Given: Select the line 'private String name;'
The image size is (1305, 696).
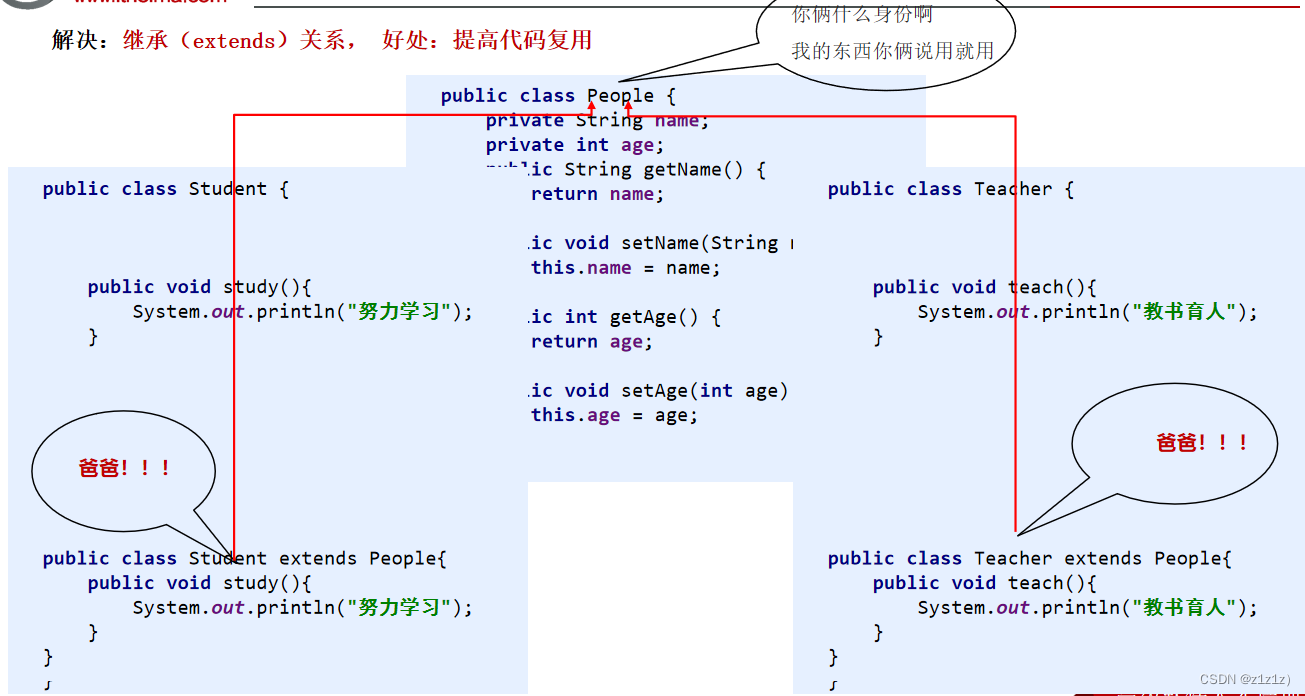Looking at the screenshot, I should coord(597,121).
